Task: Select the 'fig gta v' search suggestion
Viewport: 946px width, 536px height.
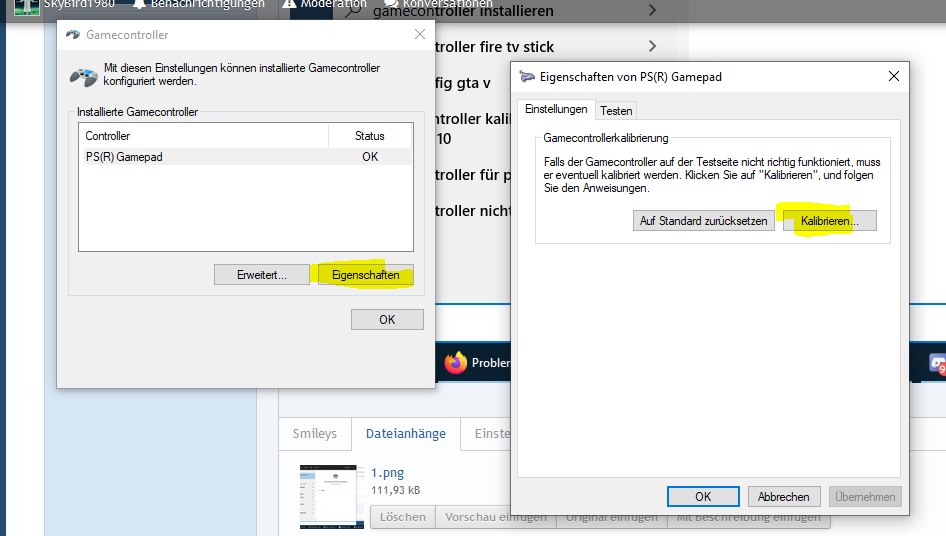Action: pyautogui.click(x=463, y=83)
